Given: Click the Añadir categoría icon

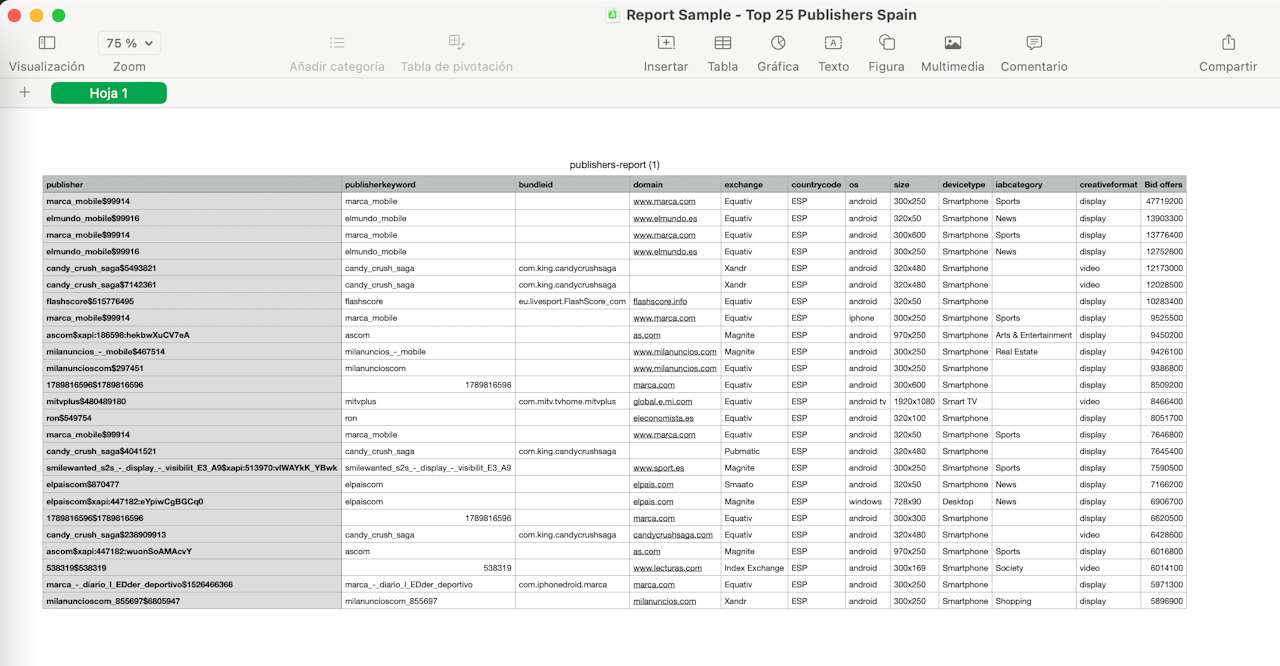Looking at the screenshot, I should tap(337, 43).
